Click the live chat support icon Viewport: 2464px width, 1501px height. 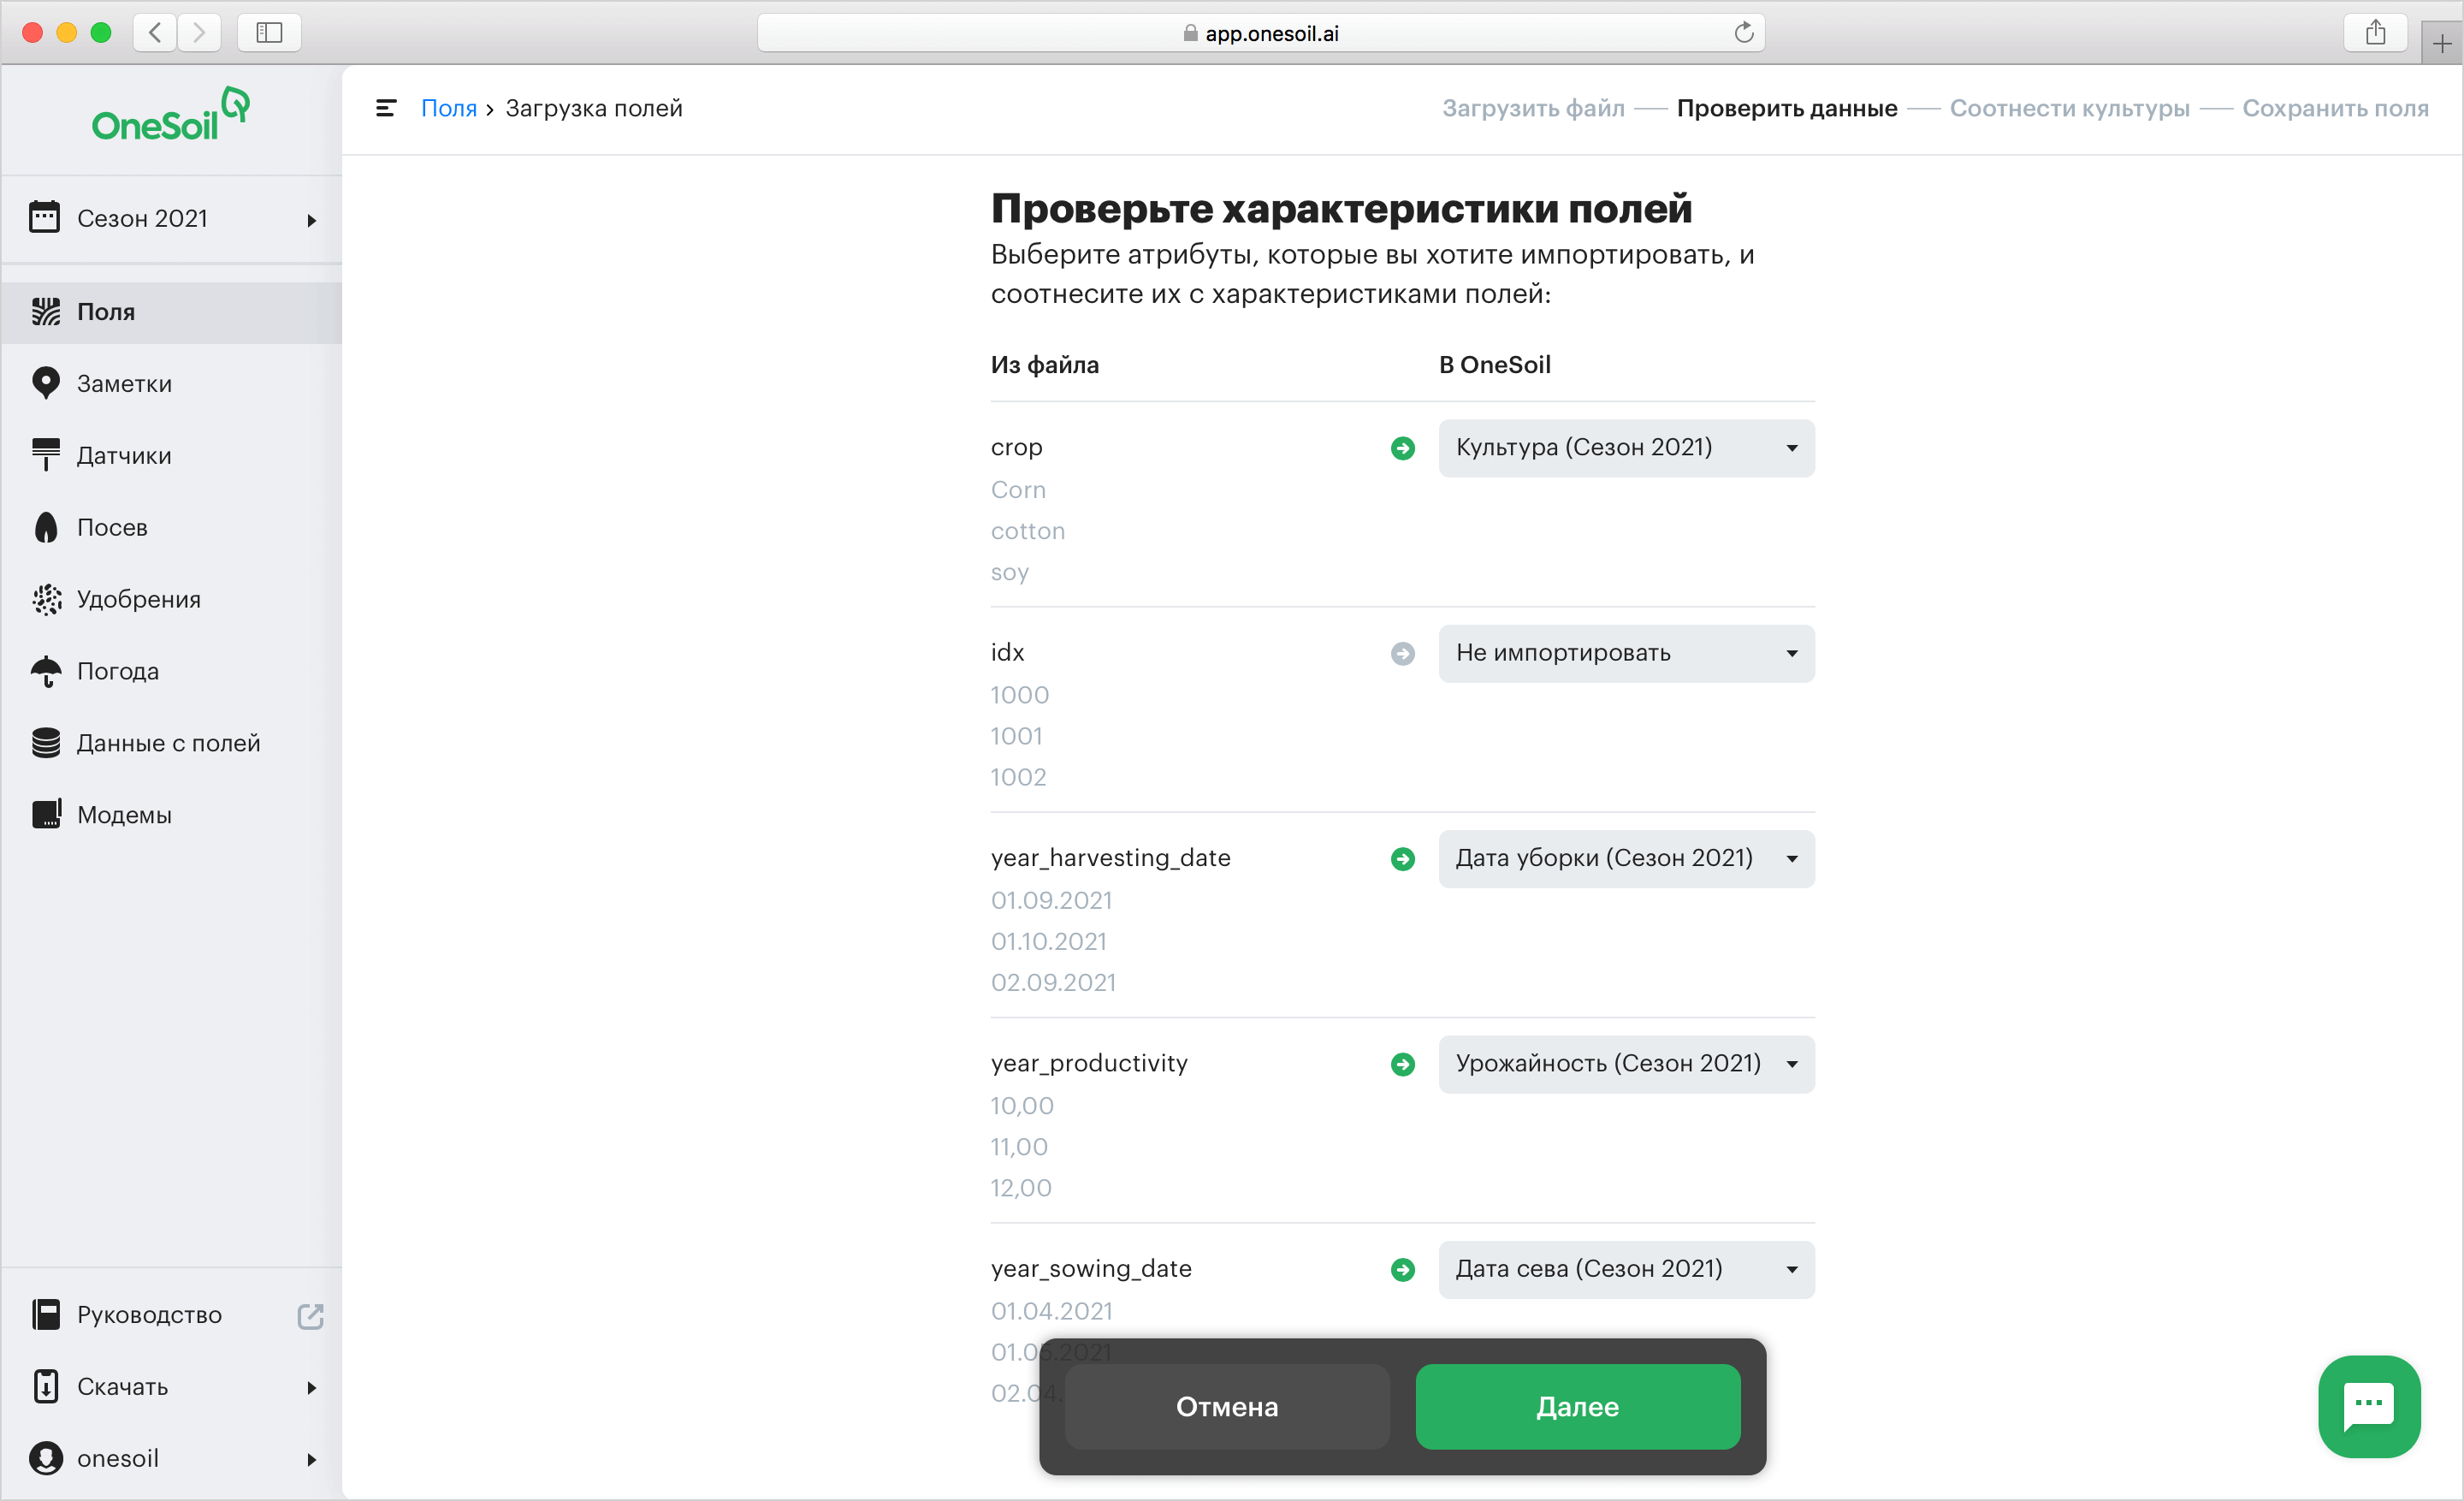(2371, 1404)
